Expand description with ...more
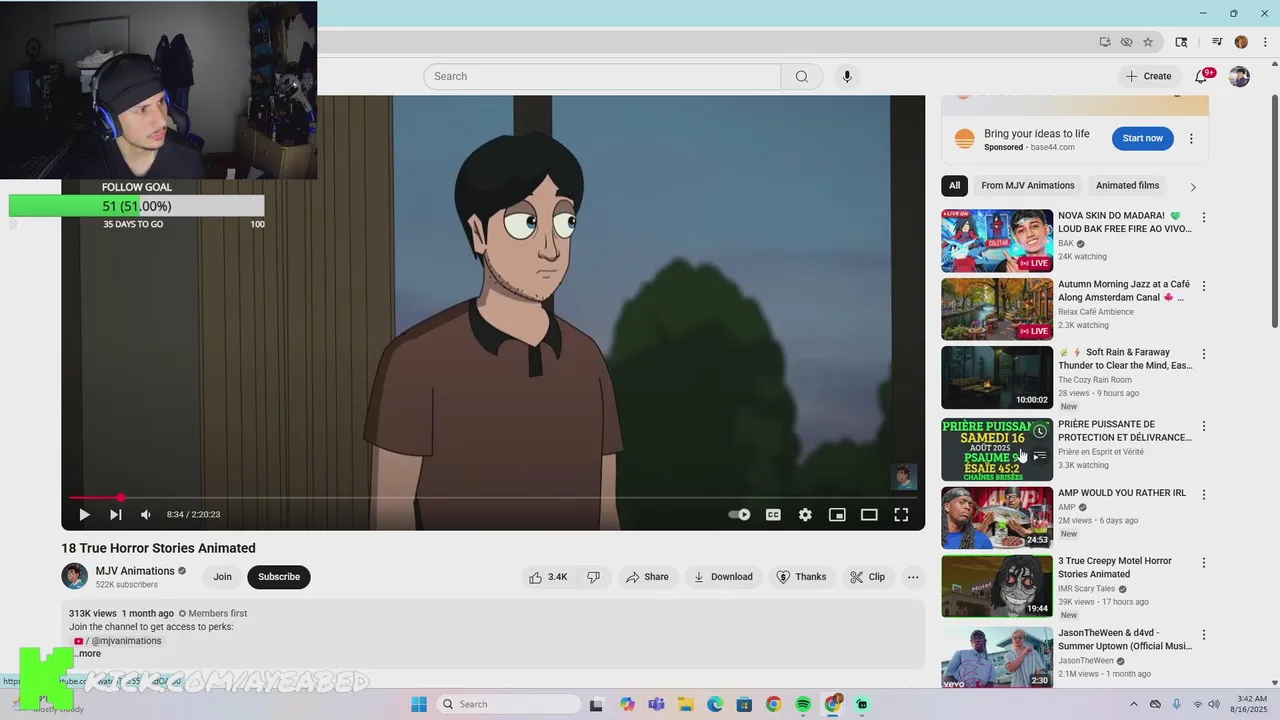The width and height of the screenshot is (1280, 720). coord(86,653)
